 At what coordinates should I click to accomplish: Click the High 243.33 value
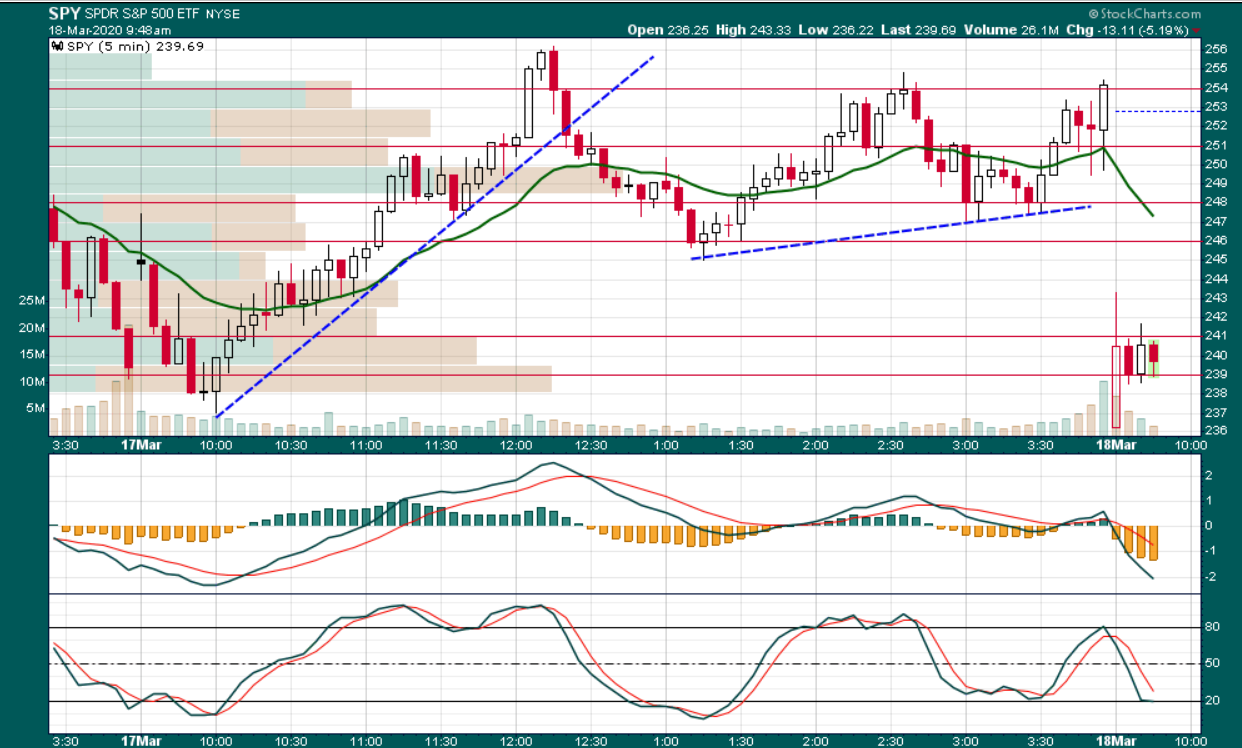(x=753, y=30)
